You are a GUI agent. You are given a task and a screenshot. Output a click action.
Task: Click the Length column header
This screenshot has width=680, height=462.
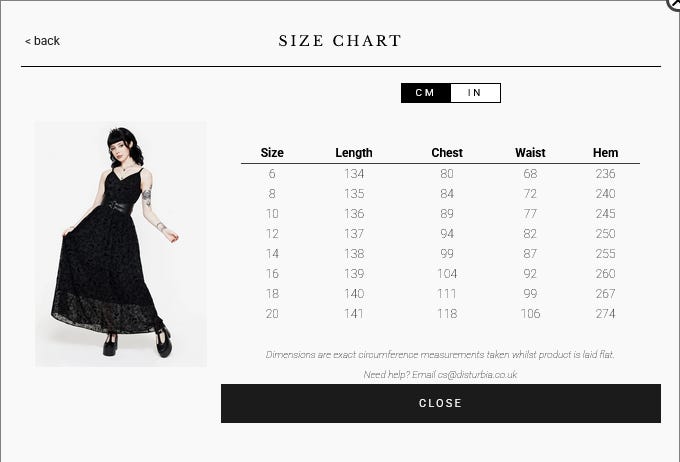pyautogui.click(x=354, y=153)
